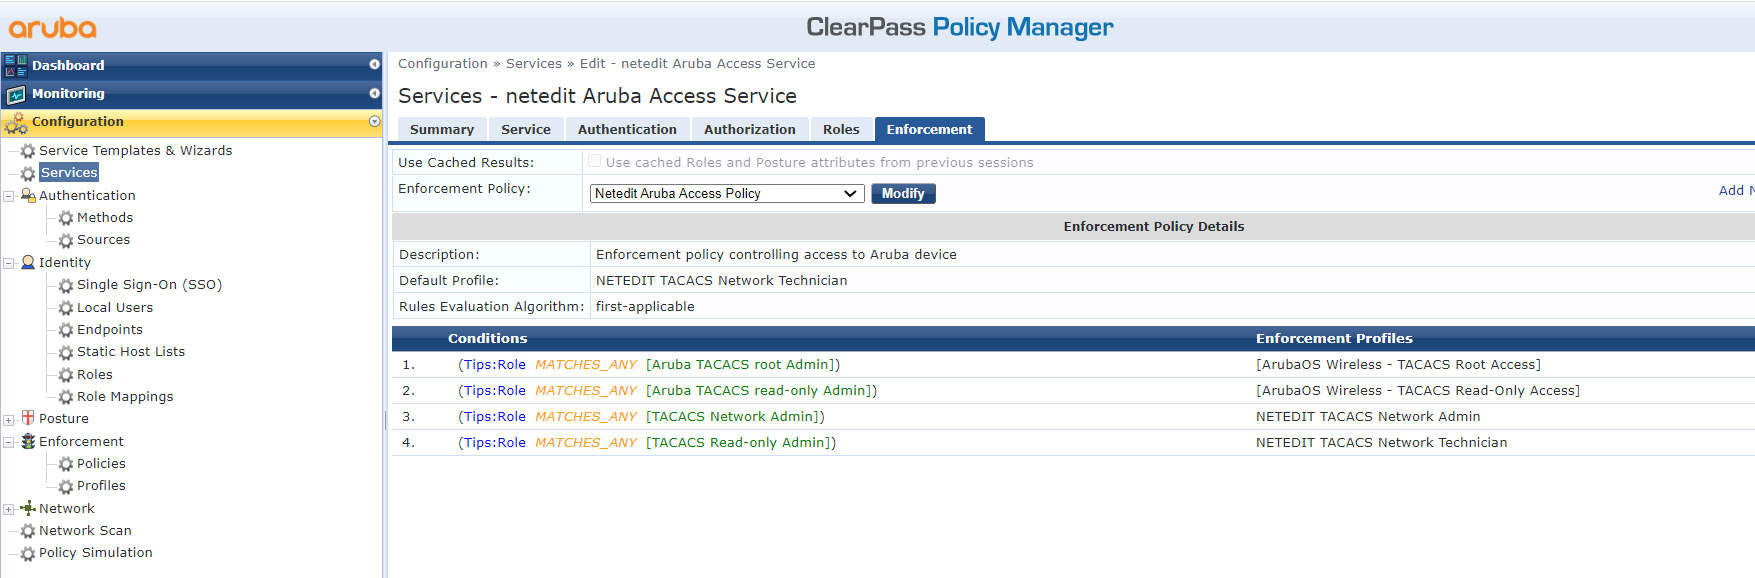1755x578 pixels.
Task: Click the Dashboard panel icon
Action: pyautogui.click(x=16, y=66)
